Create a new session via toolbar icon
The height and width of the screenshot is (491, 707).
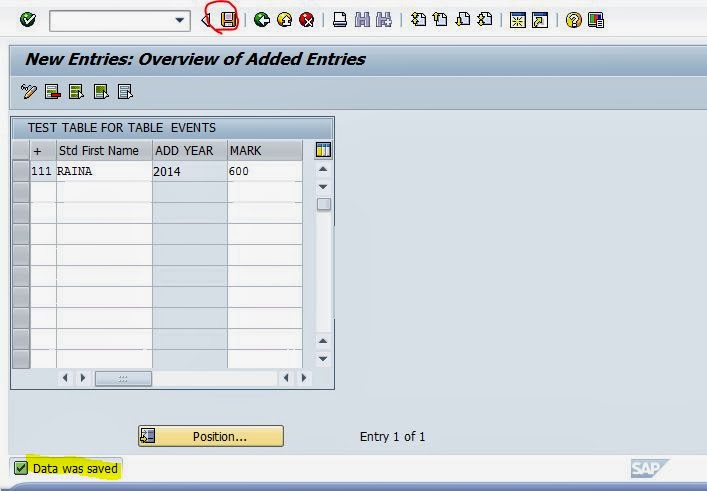(518, 20)
